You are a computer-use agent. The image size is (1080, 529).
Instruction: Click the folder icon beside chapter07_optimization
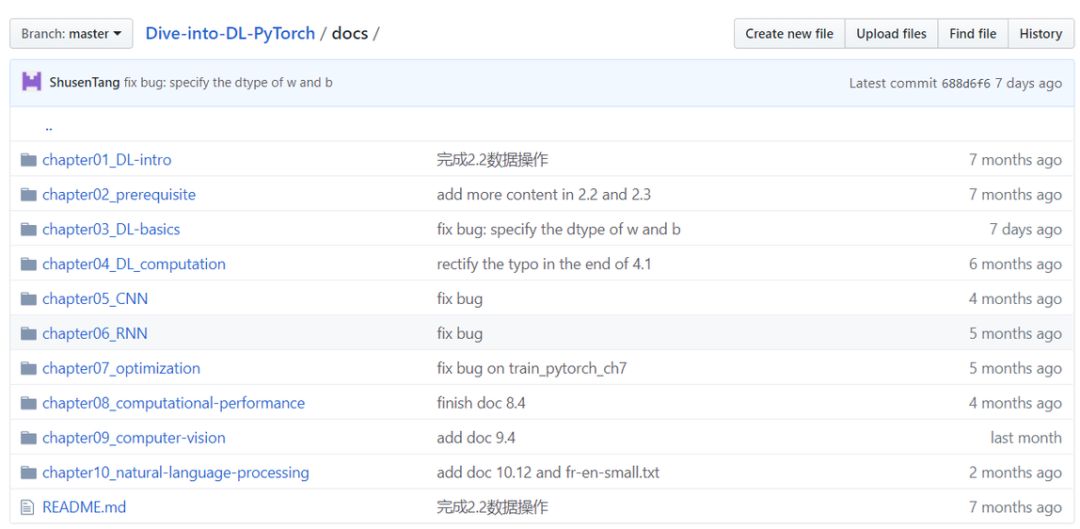(28, 369)
